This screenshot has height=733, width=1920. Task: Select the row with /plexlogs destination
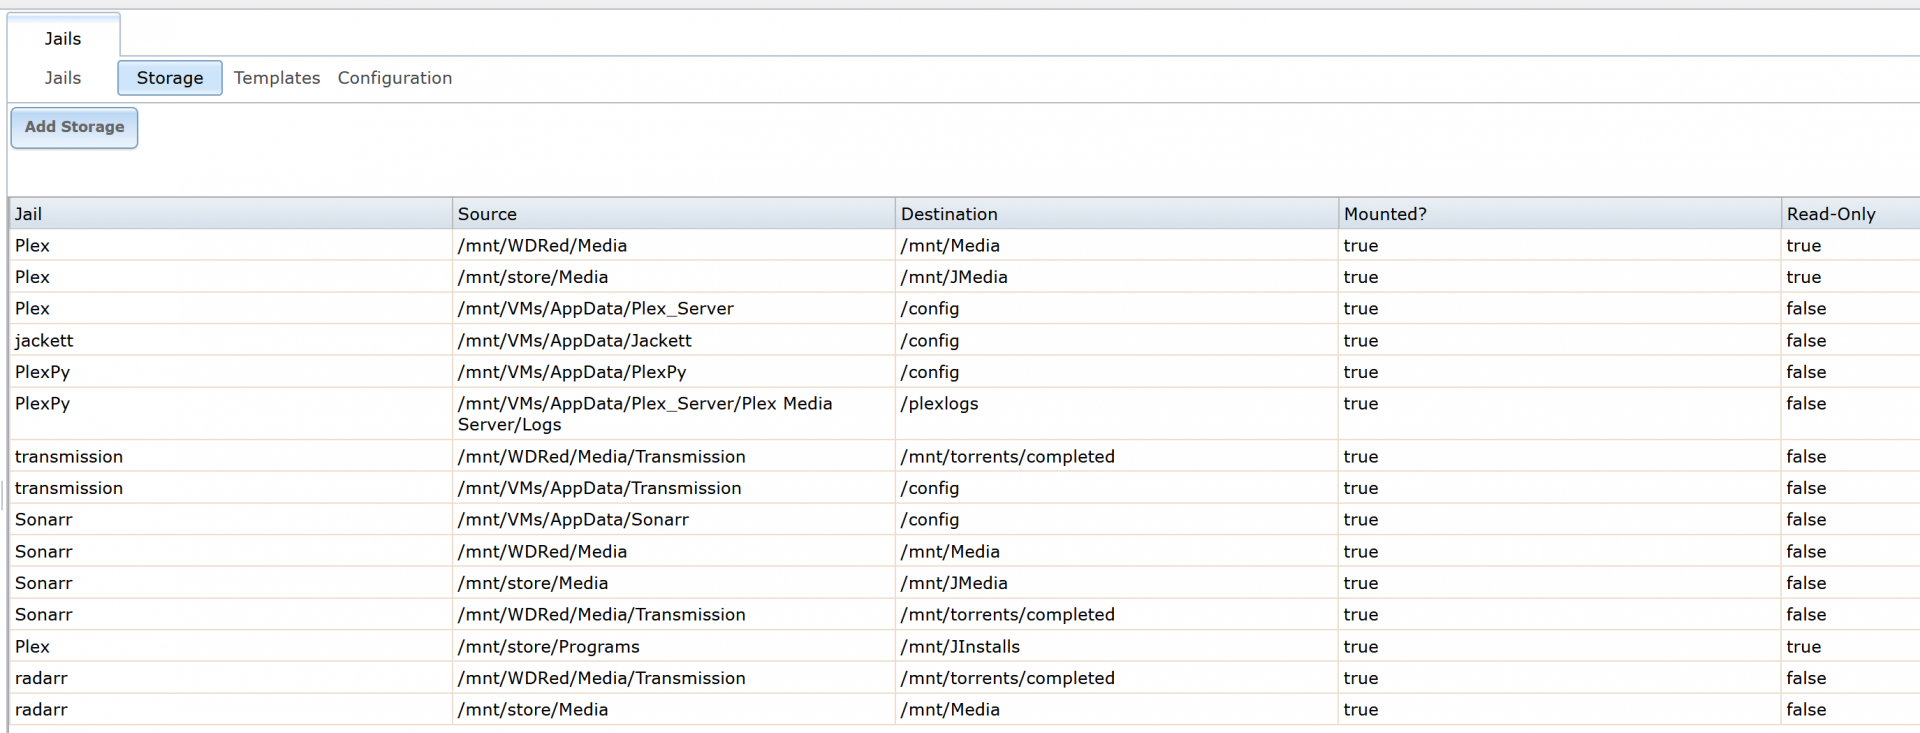coord(939,404)
